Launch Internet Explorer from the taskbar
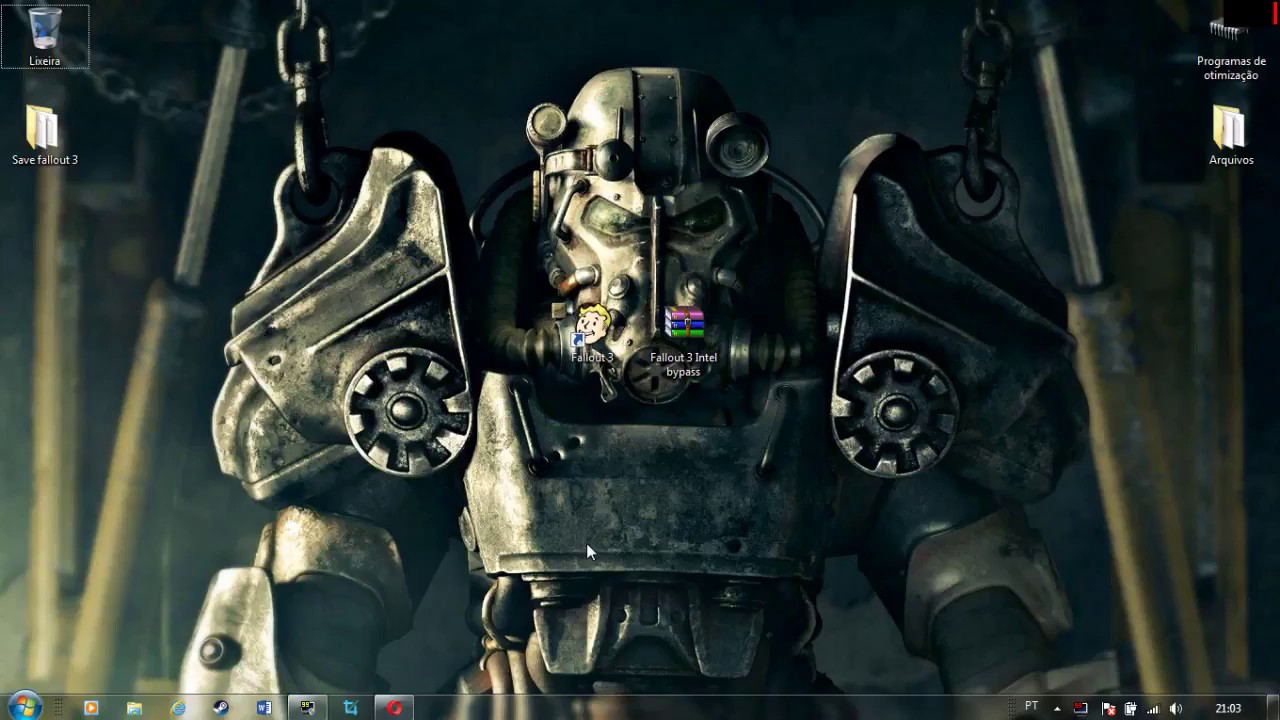Image resolution: width=1280 pixels, height=720 pixels. [x=178, y=708]
